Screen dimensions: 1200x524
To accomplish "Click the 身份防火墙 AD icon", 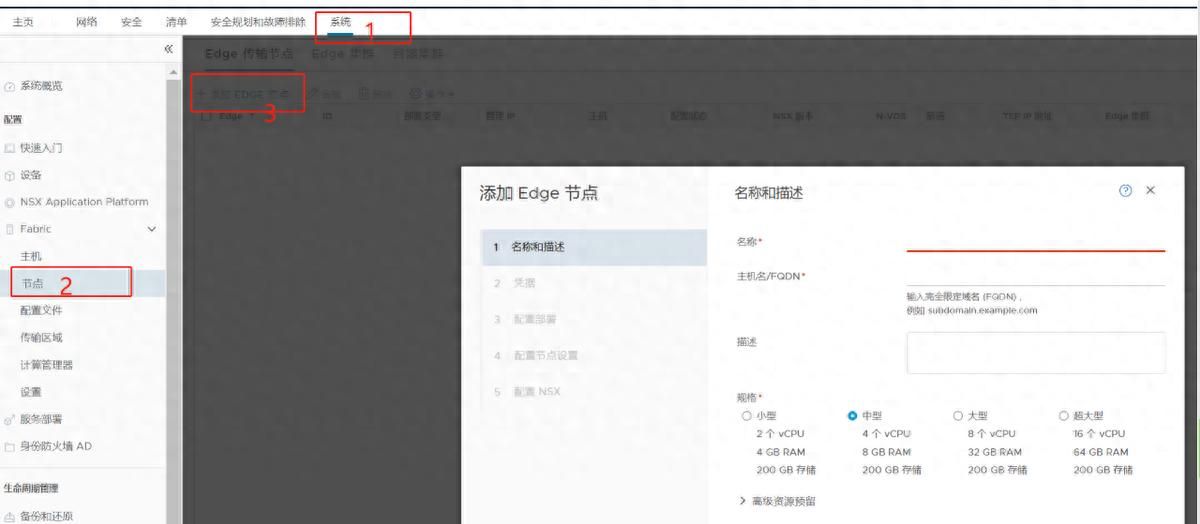I will pos(9,446).
